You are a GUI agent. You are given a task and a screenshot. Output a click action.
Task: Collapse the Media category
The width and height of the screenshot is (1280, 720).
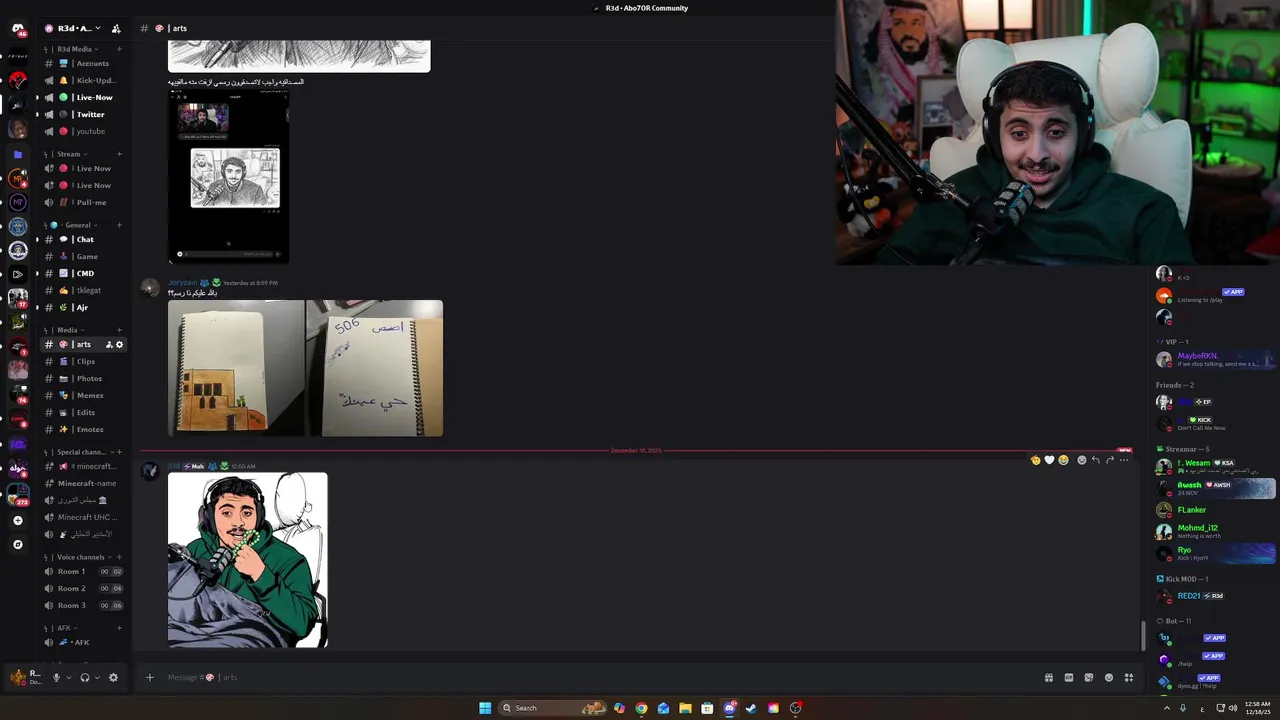67,330
